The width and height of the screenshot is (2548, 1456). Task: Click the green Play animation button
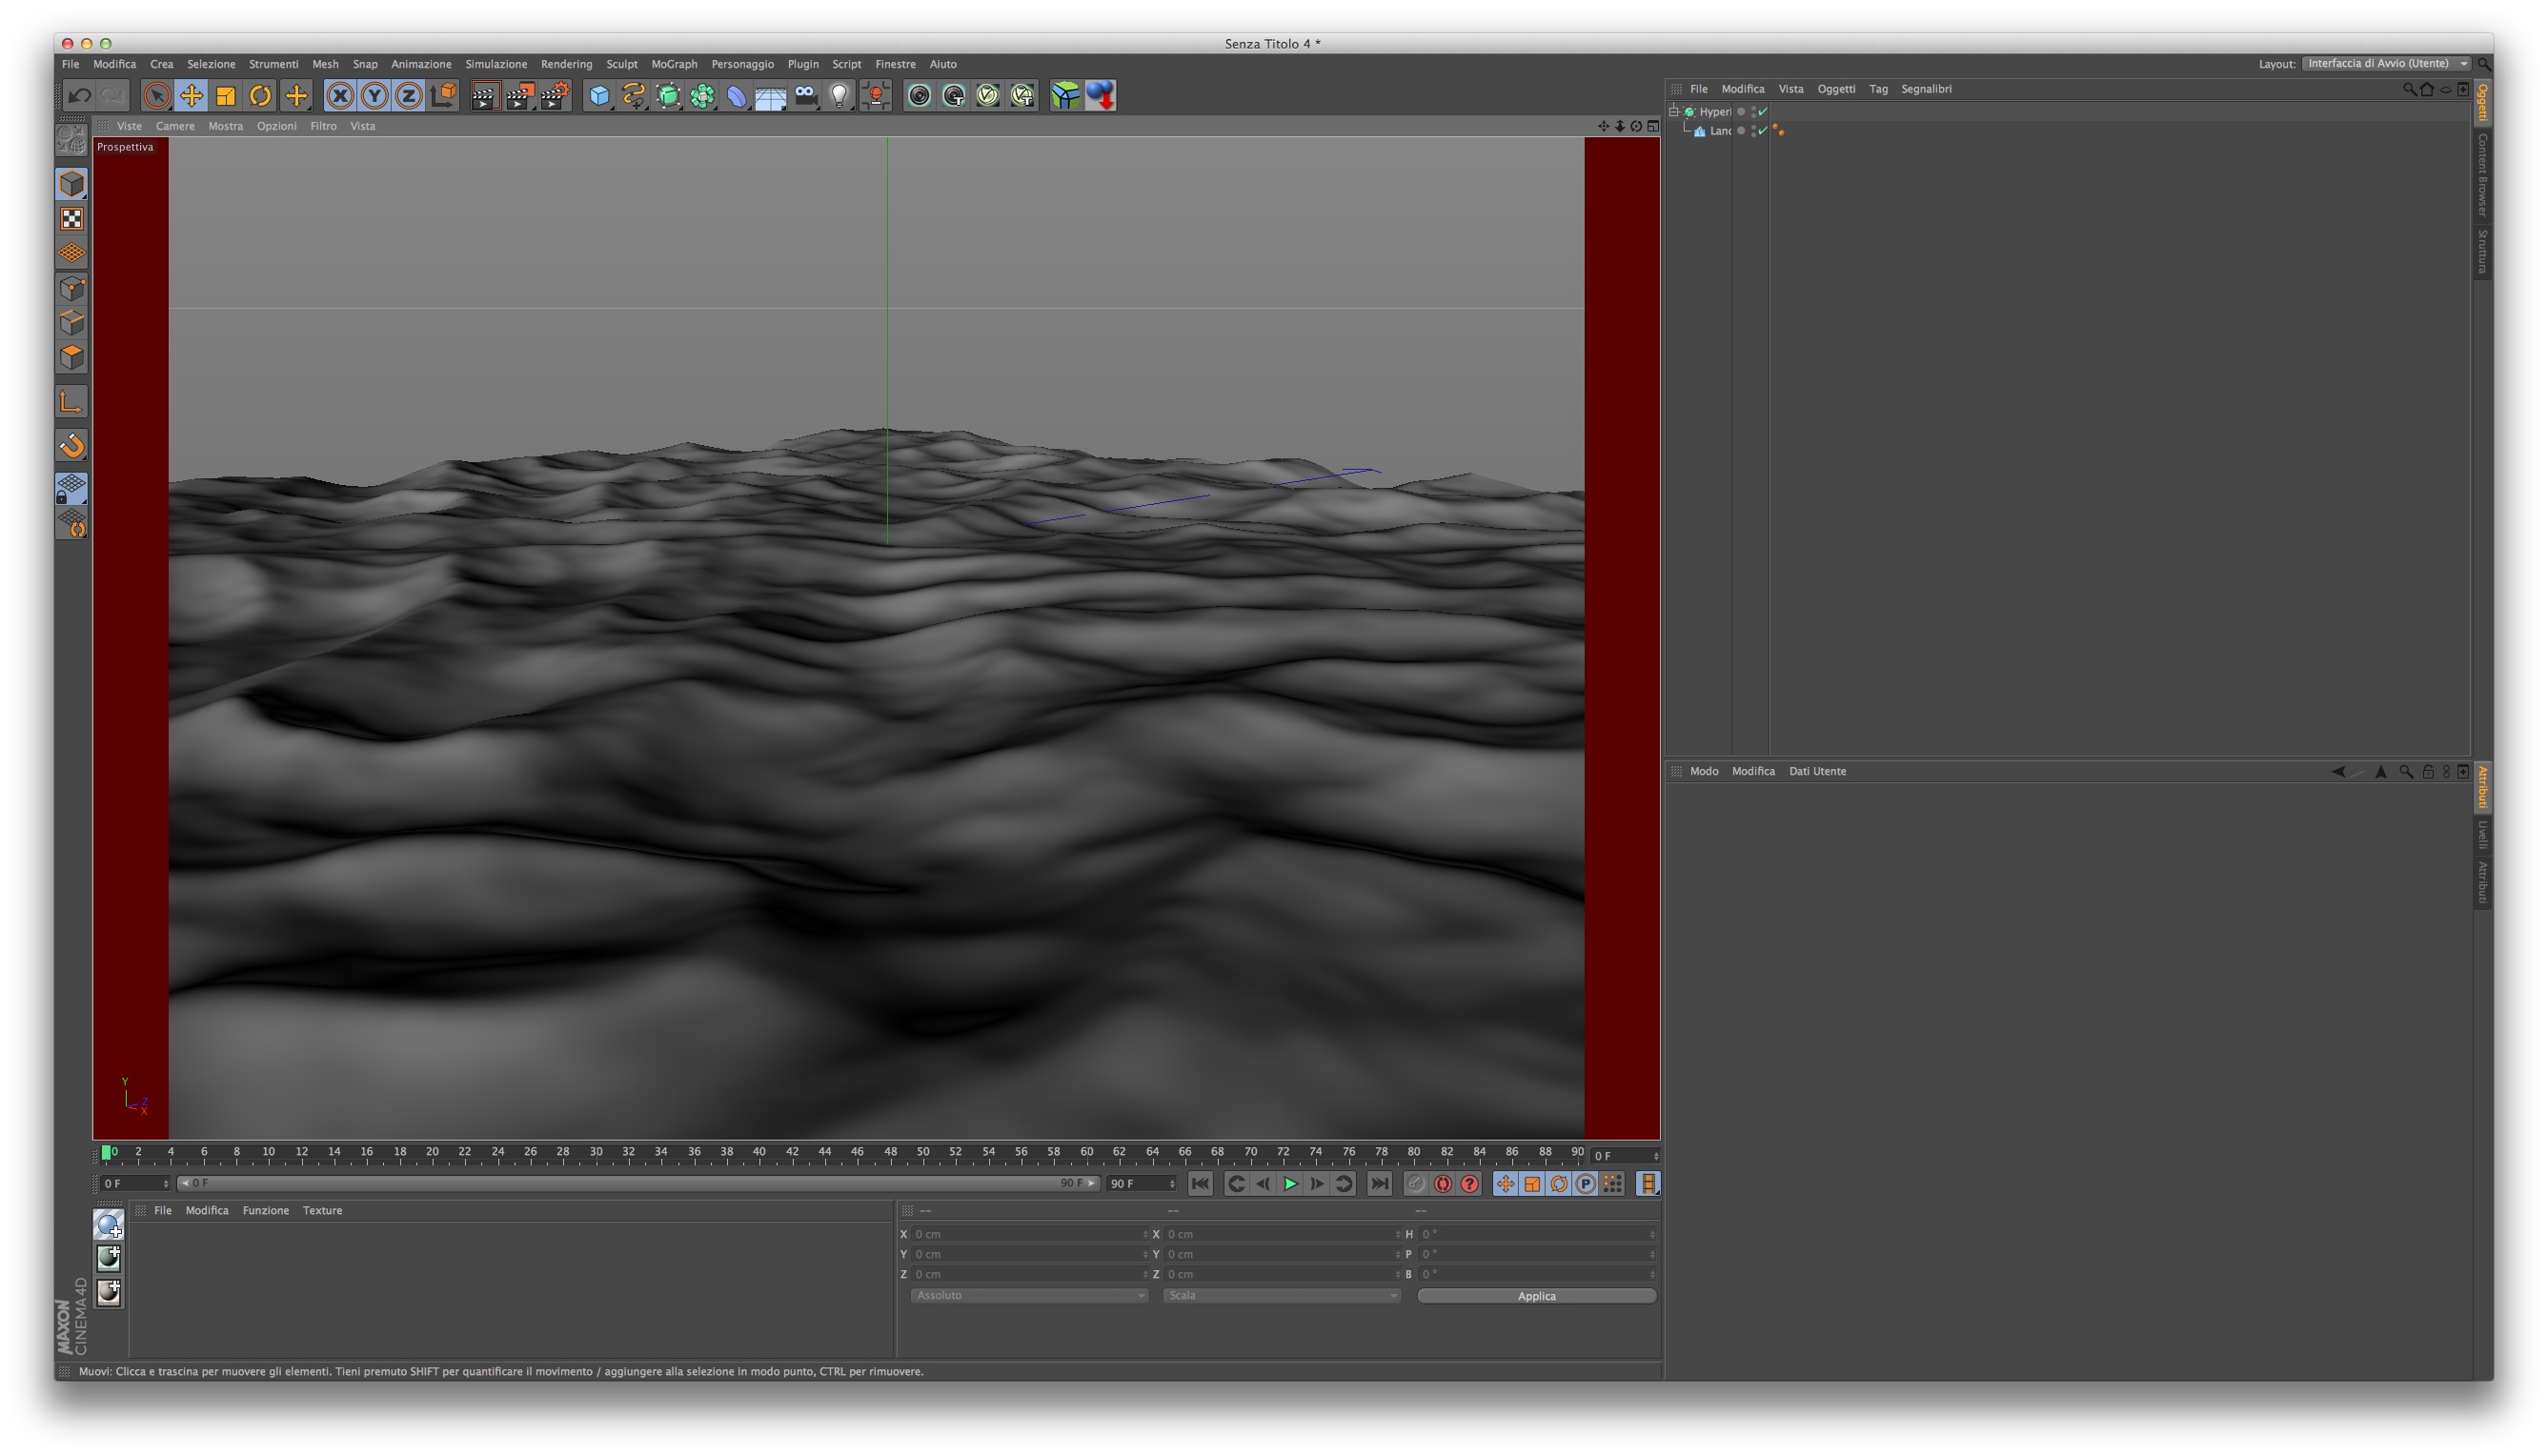coord(1290,1184)
